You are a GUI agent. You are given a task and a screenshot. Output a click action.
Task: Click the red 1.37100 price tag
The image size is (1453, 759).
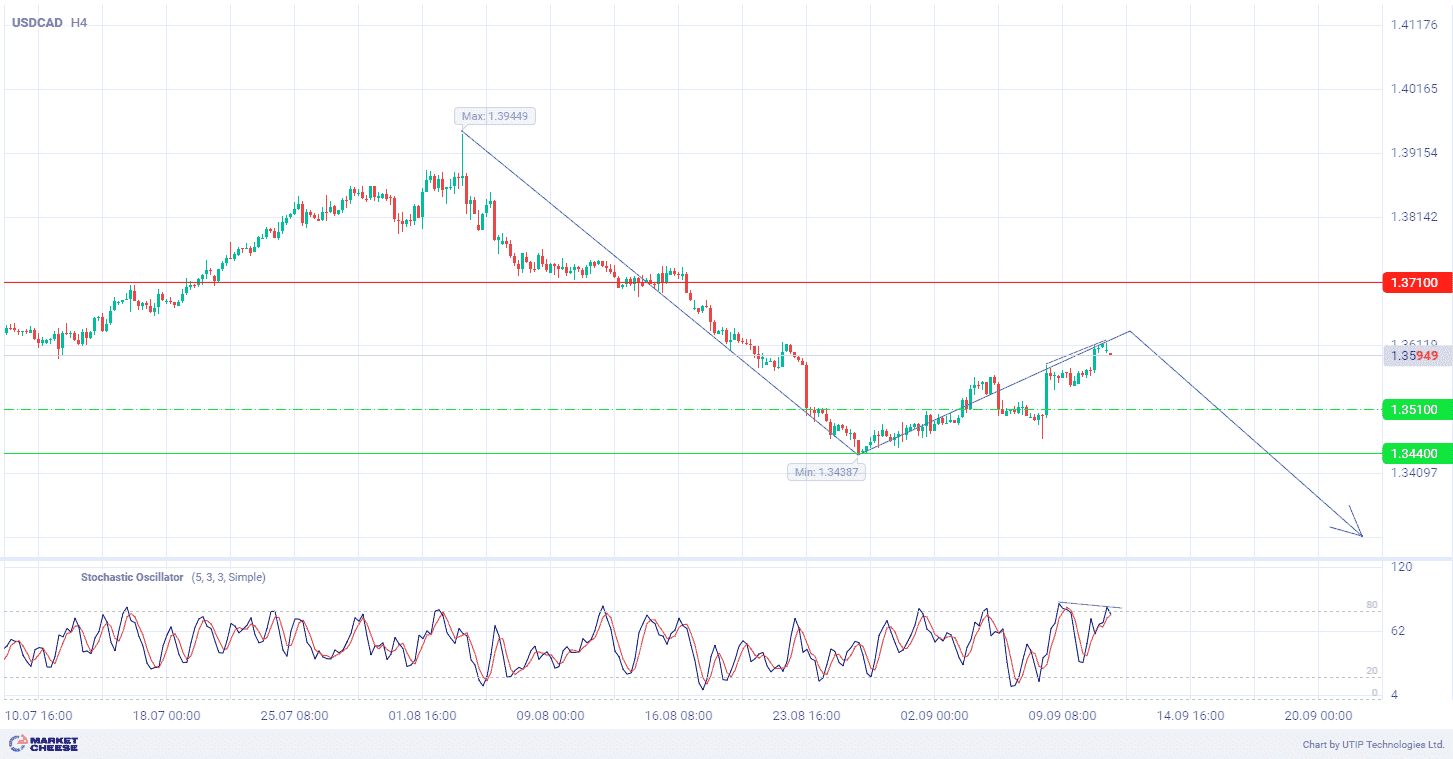1415,283
